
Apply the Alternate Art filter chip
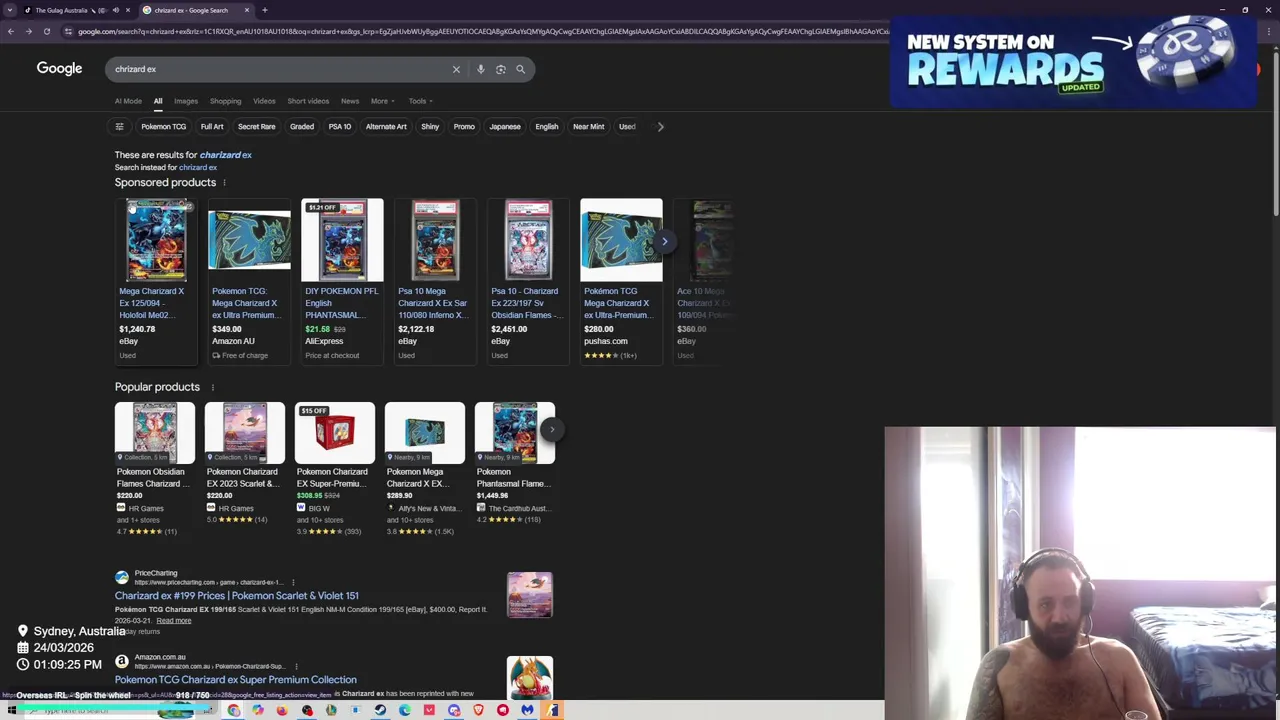386,127
